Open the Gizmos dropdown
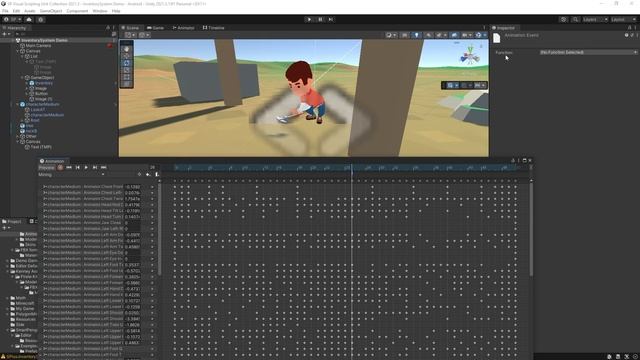The image size is (640, 360). pyautogui.click(x=480, y=35)
